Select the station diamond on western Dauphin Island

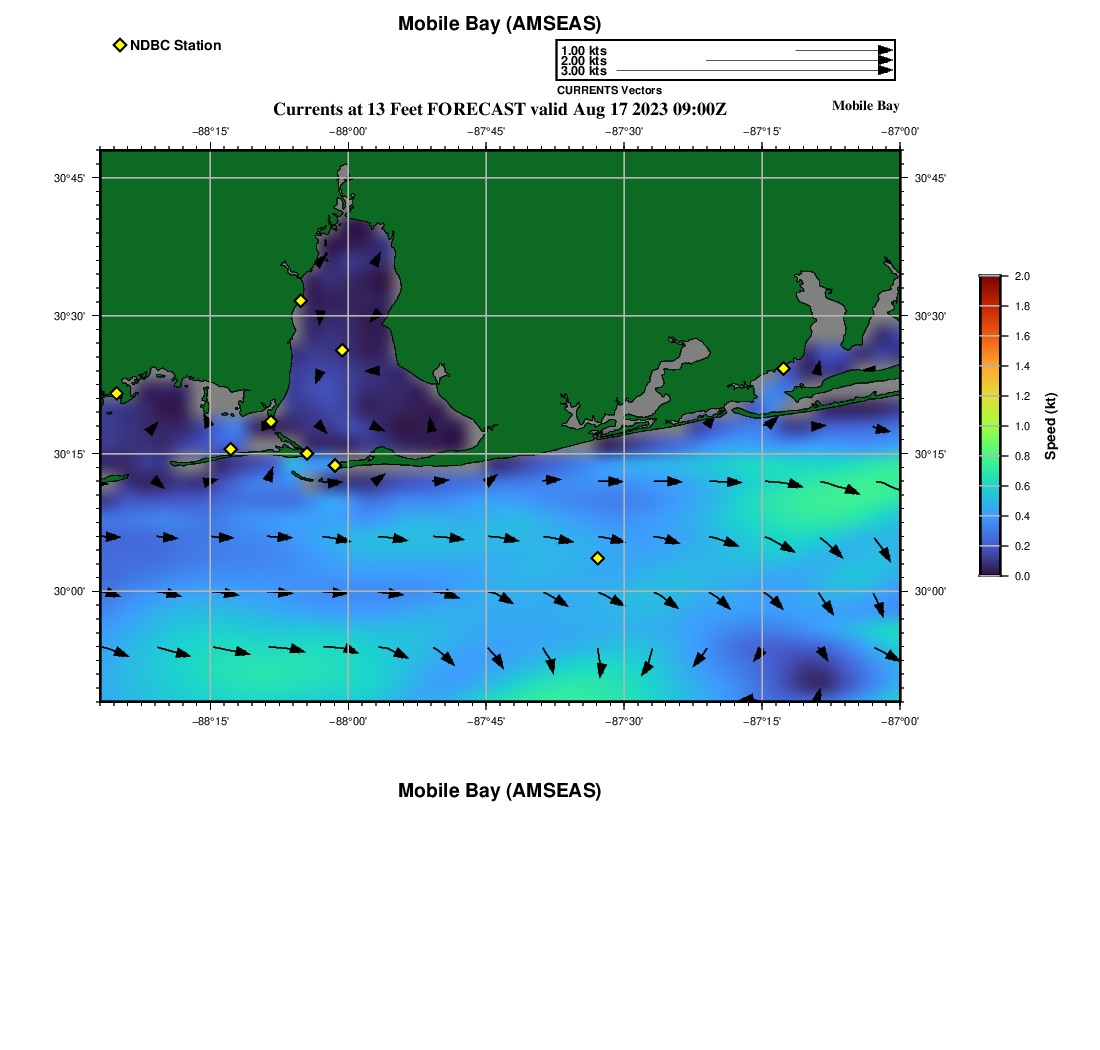tap(231, 449)
